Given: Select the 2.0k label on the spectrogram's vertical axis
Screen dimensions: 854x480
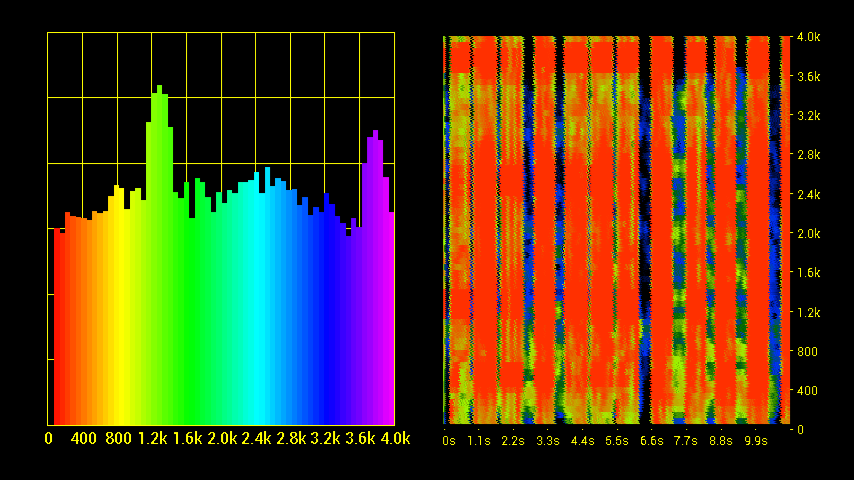Looking at the screenshot, I should point(809,234).
